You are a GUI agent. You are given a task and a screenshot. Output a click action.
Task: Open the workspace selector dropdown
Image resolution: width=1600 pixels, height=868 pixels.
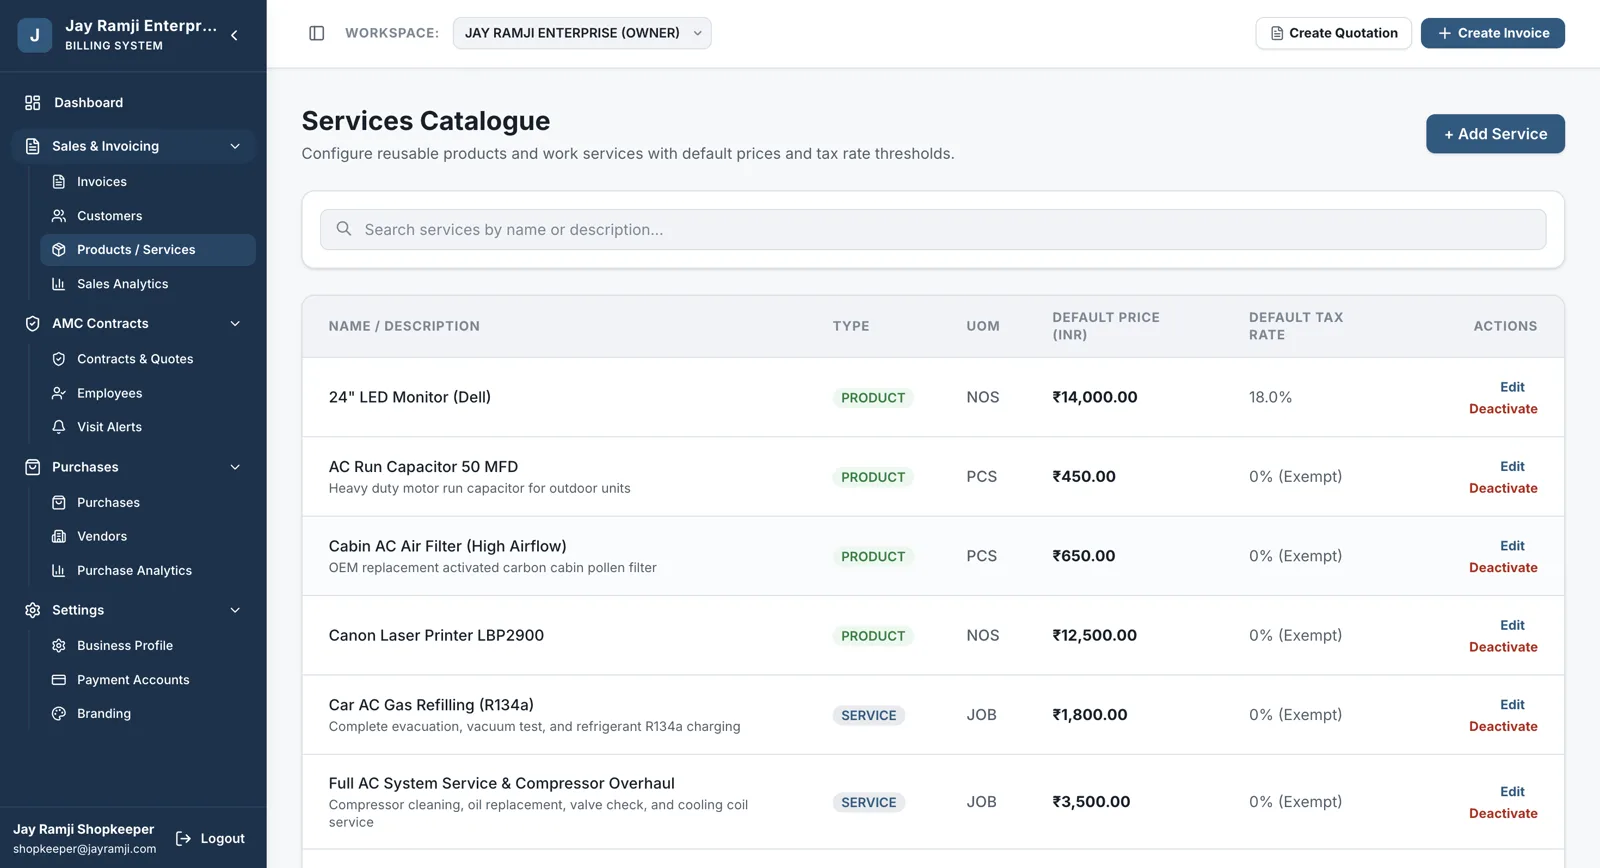(582, 33)
